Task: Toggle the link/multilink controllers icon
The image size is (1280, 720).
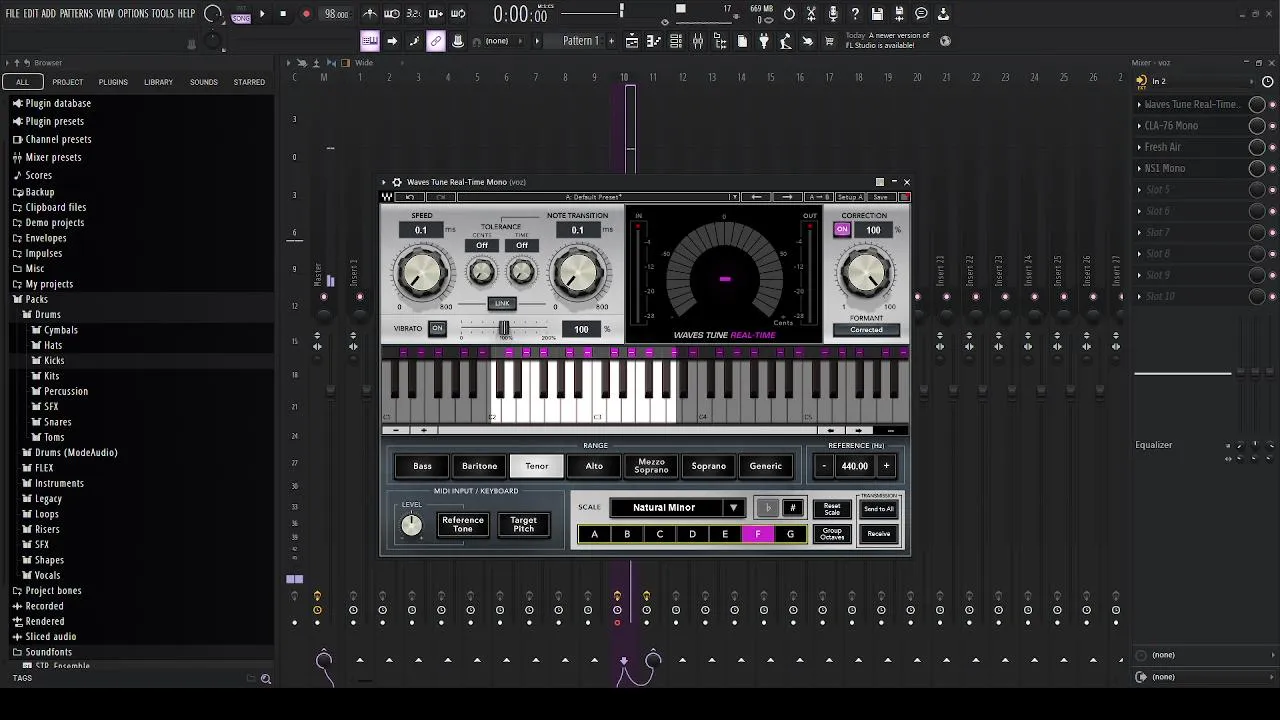Action: (x=436, y=41)
